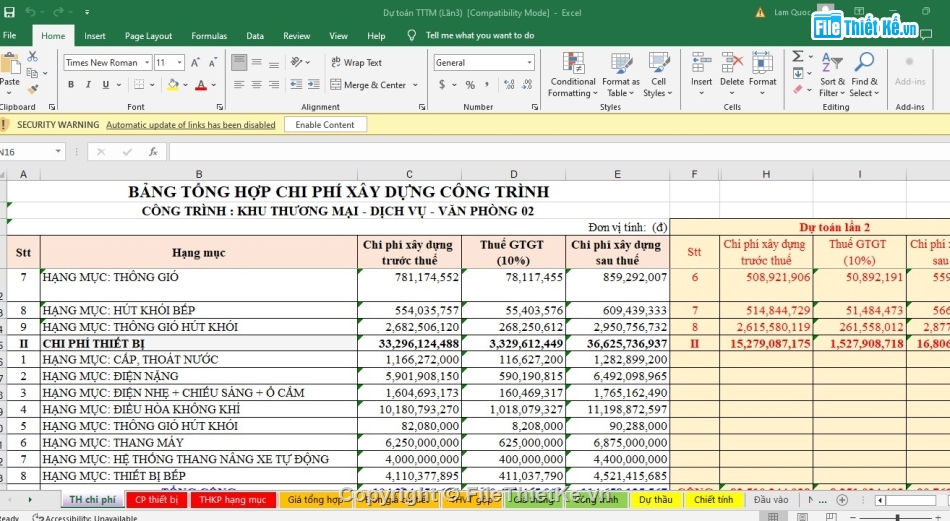Align text left in cell
The width and height of the screenshot is (950, 521).
tap(239, 85)
